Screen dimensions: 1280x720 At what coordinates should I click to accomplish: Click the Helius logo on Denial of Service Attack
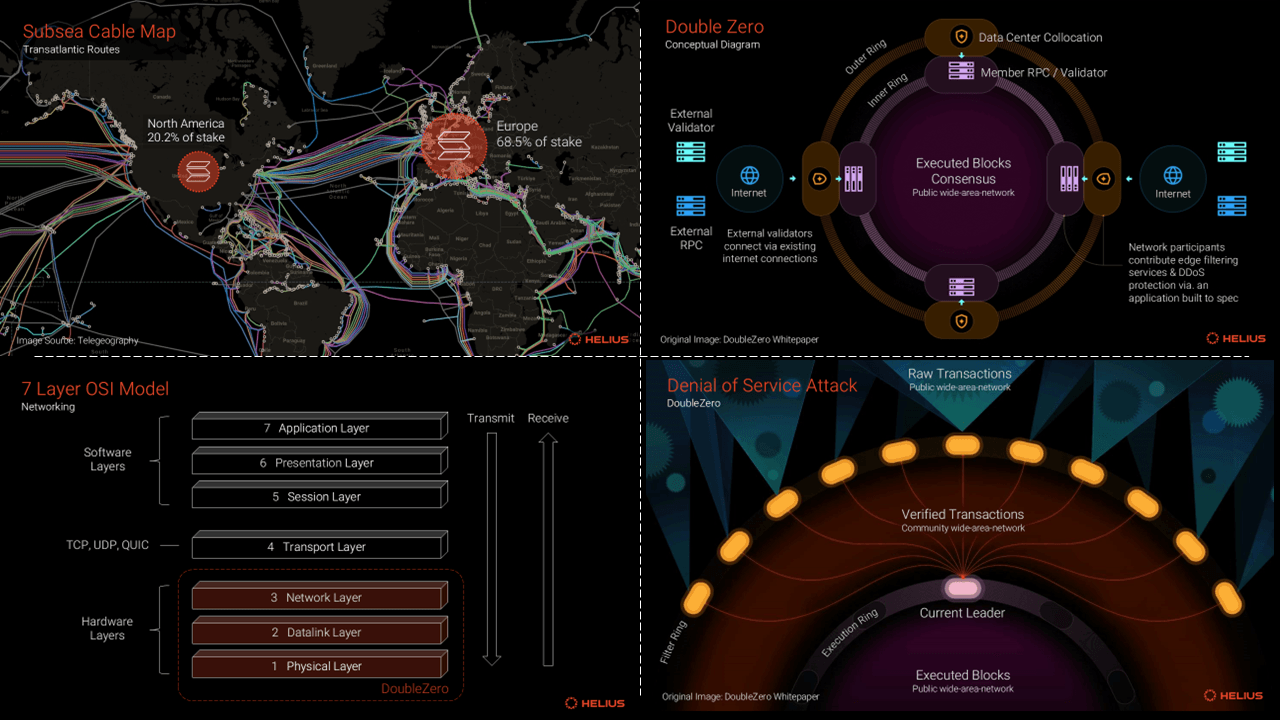(x=1234, y=695)
